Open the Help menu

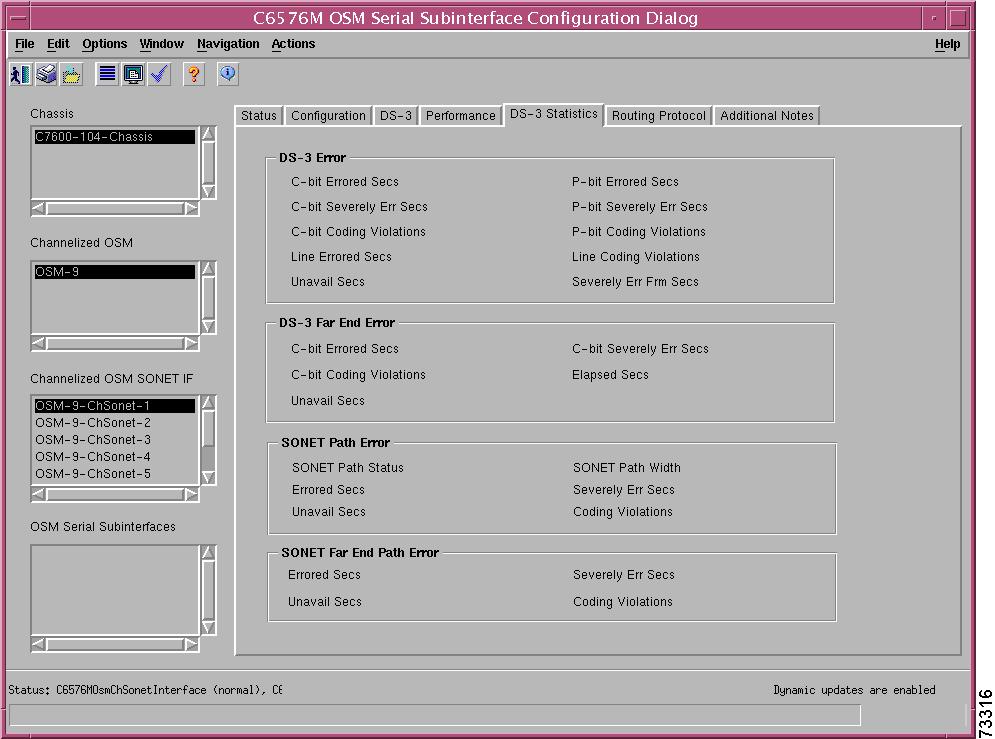click(947, 44)
